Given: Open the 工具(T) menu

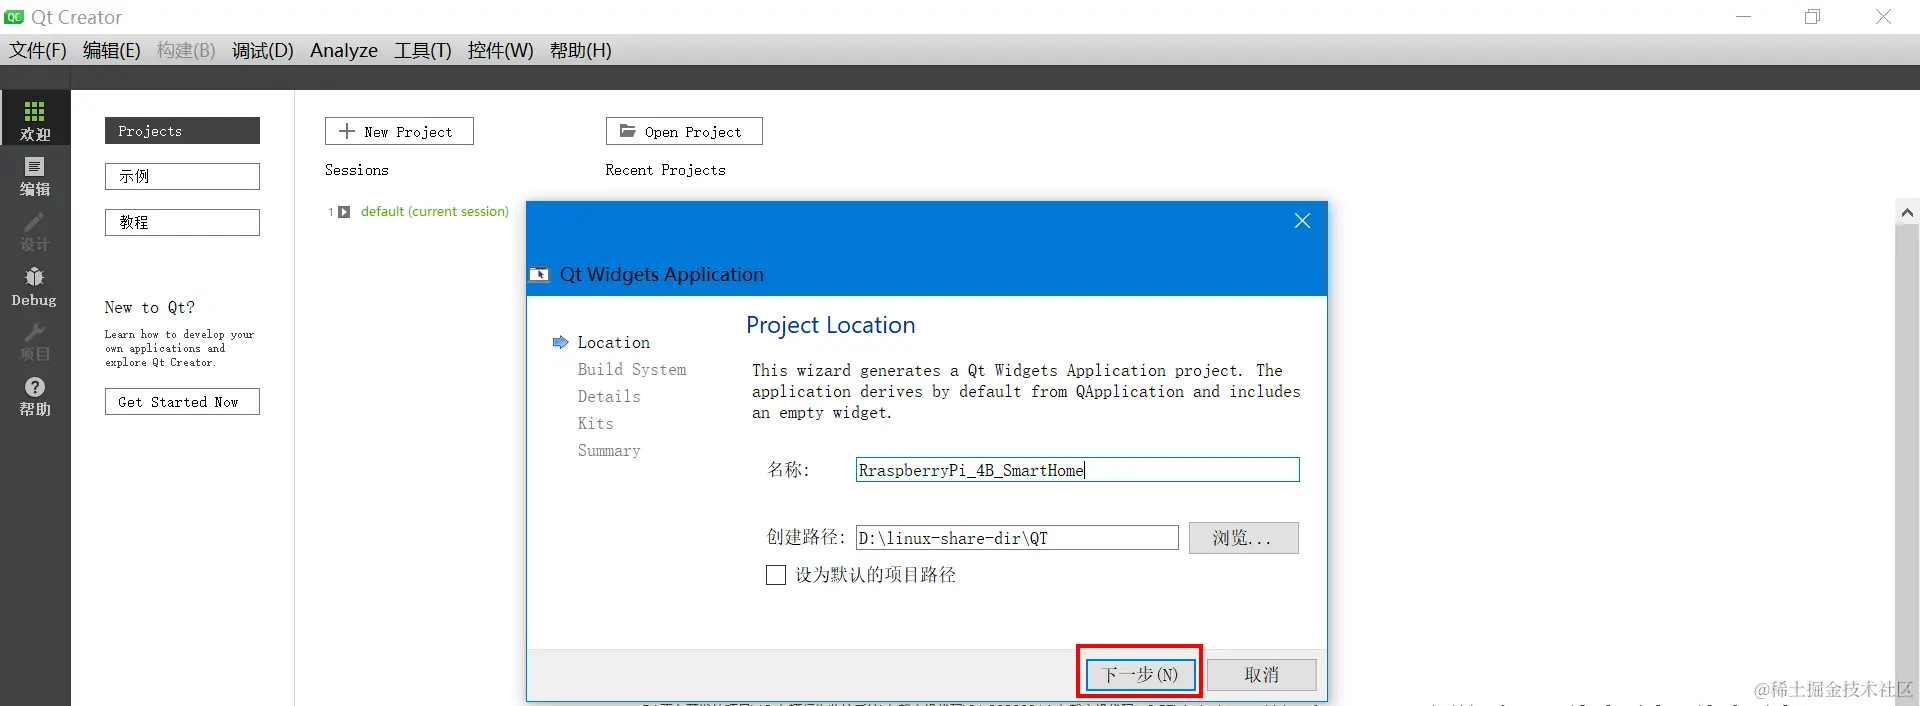Looking at the screenshot, I should (x=423, y=50).
